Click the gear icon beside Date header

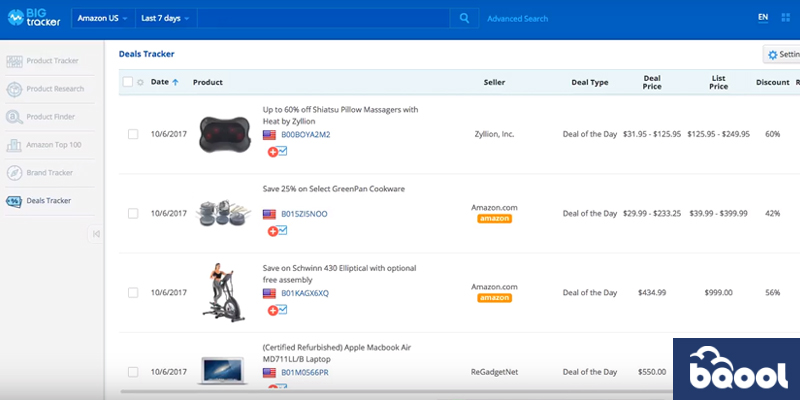(x=141, y=82)
